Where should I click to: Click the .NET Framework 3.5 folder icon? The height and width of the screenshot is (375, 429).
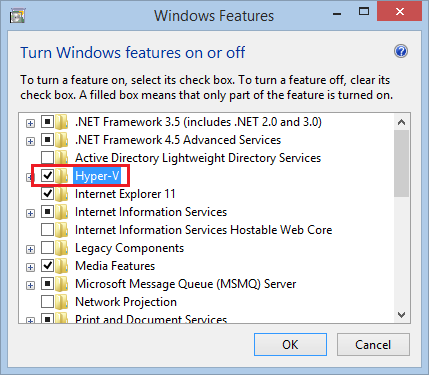tap(62, 122)
